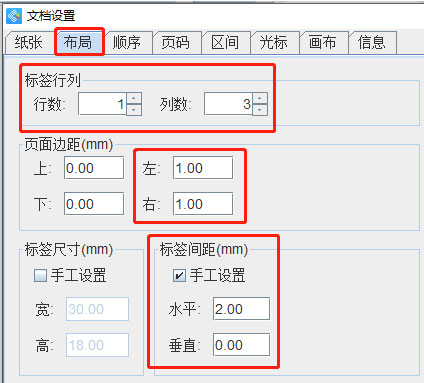
Task: Open the 区间 tab
Action: click(x=225, y=43)
